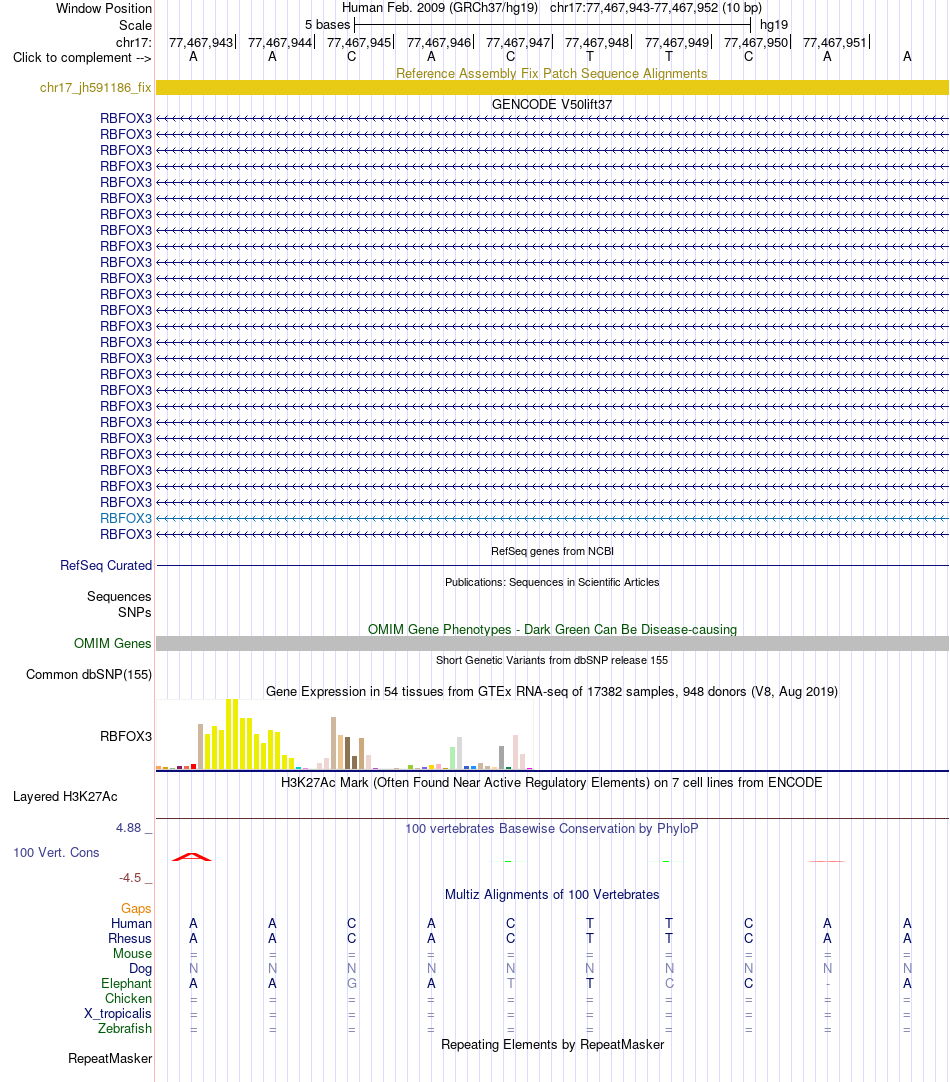This screenshot has height=1082, width=950.
Task: Click the light-blue RBFOX3 transcript label
Action: click(x=126, y=518)
